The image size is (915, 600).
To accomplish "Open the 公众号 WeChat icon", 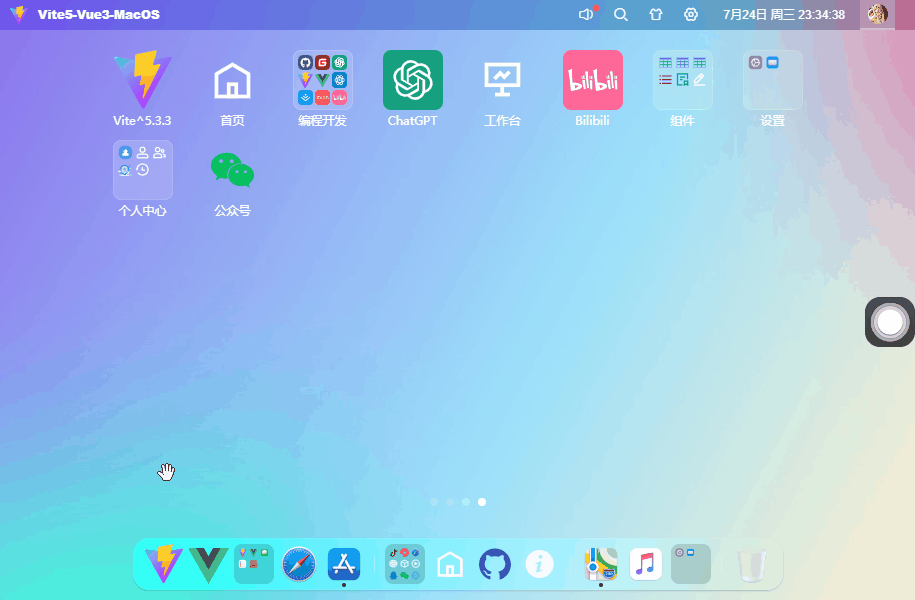I will 232,170.
